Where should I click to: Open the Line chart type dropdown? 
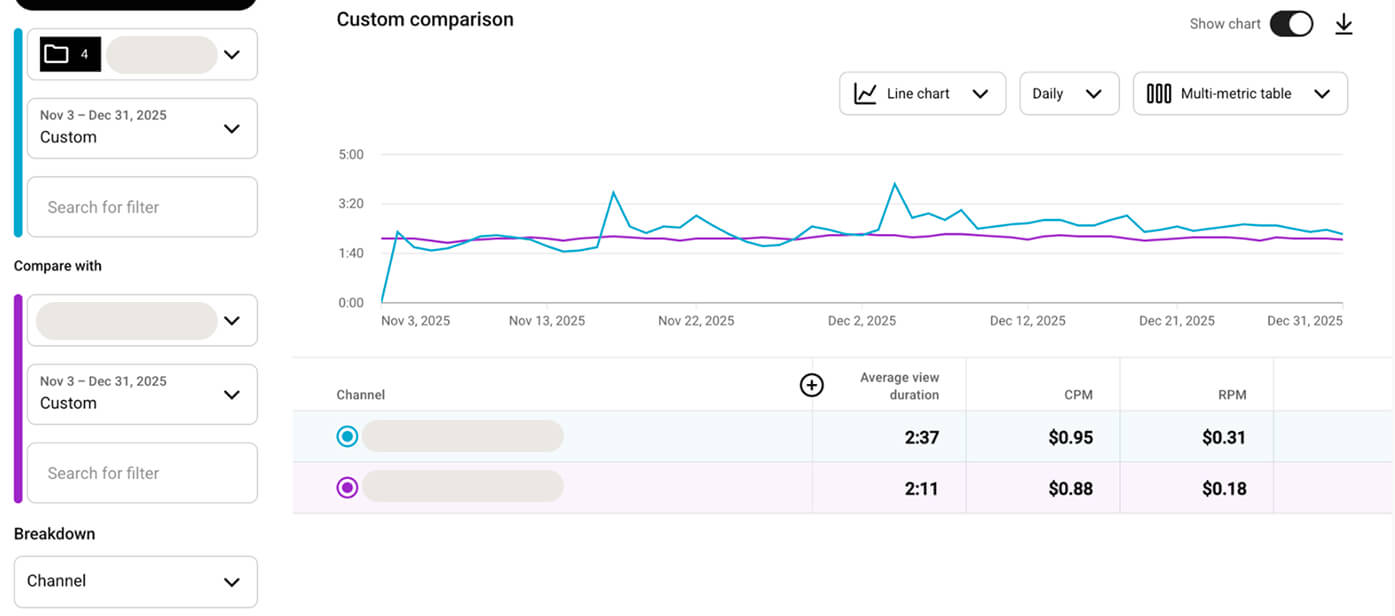922,93
